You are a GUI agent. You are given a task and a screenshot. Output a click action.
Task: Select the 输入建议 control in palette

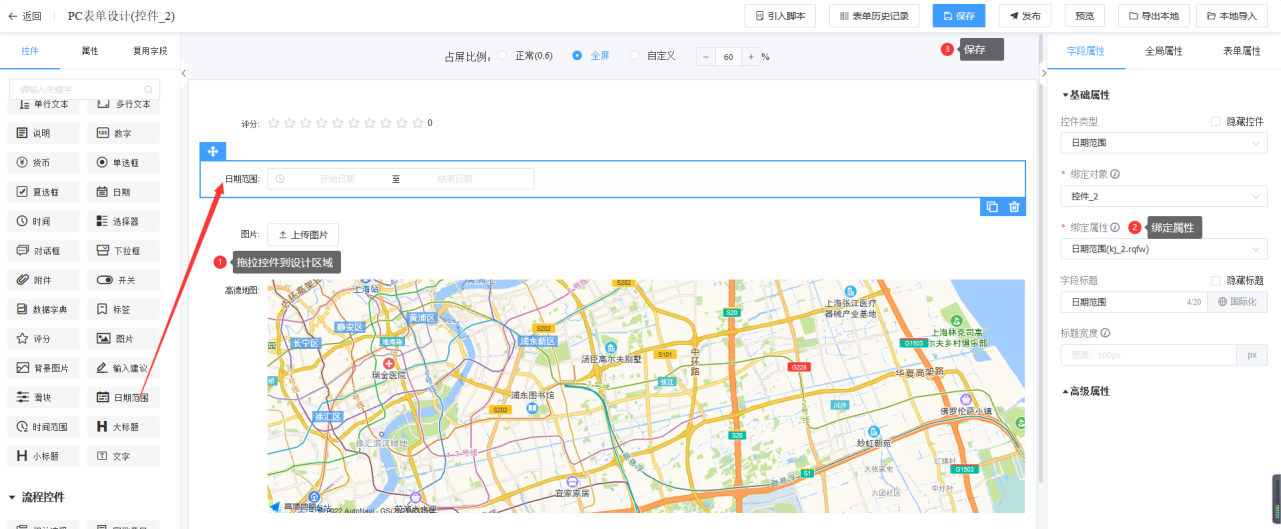(x=123, y=368)
